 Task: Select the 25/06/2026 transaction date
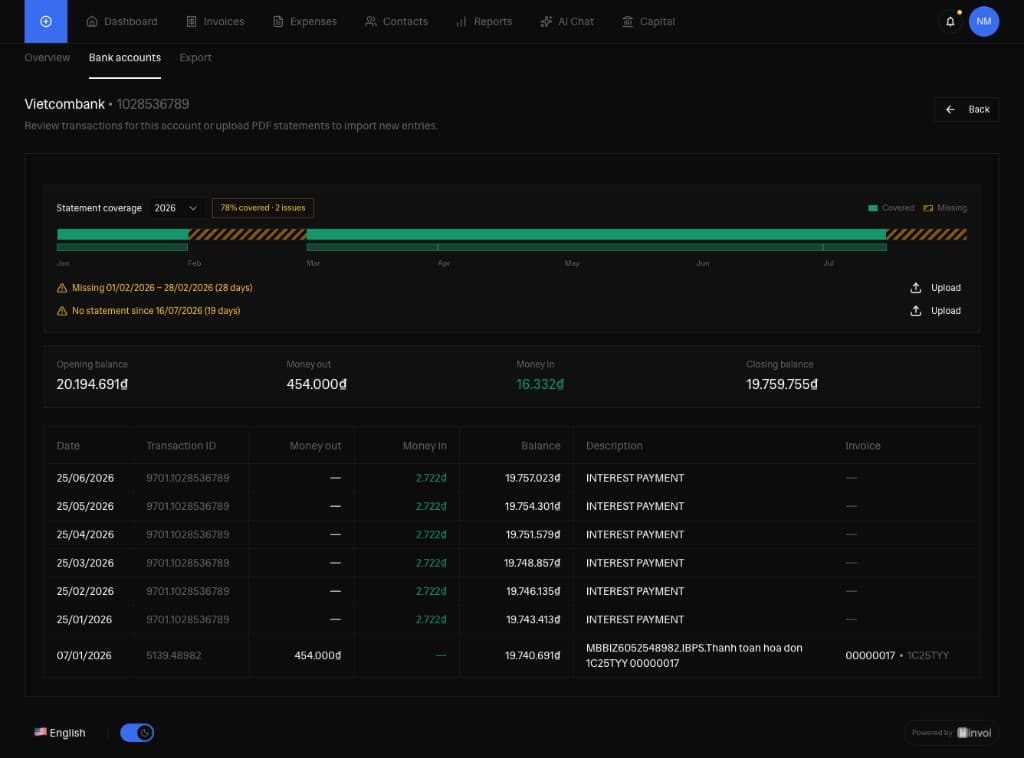[85, 478]
